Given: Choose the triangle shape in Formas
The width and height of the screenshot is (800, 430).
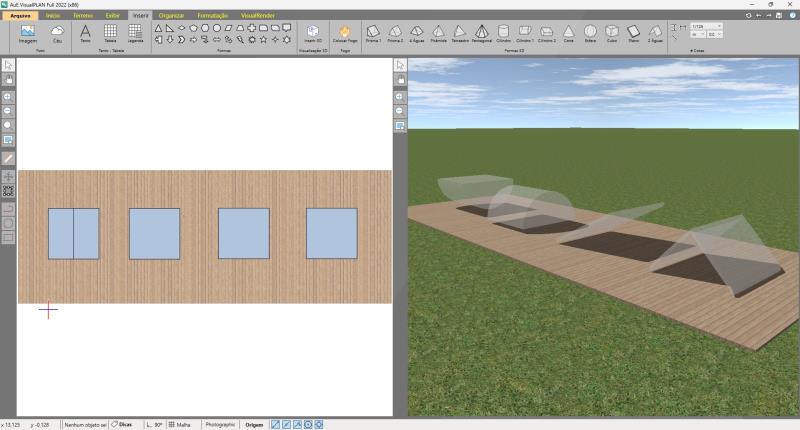Looking at the screenshot, I should (158, 28).
